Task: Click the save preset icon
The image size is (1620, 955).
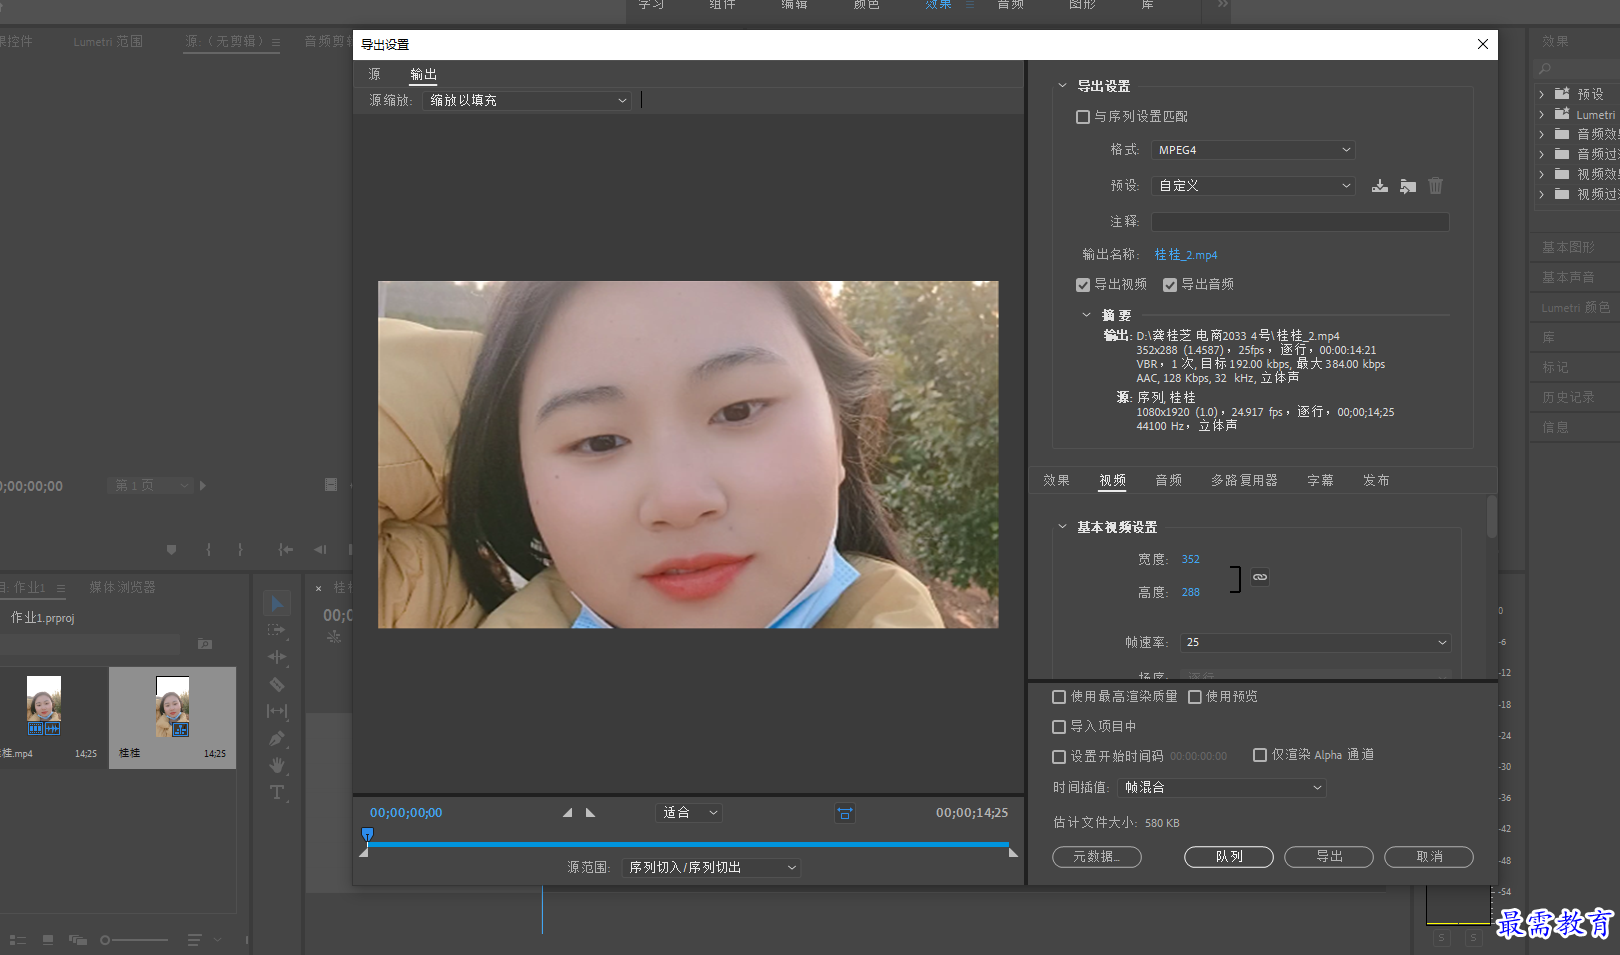Action: click(x=1380, y=186)
